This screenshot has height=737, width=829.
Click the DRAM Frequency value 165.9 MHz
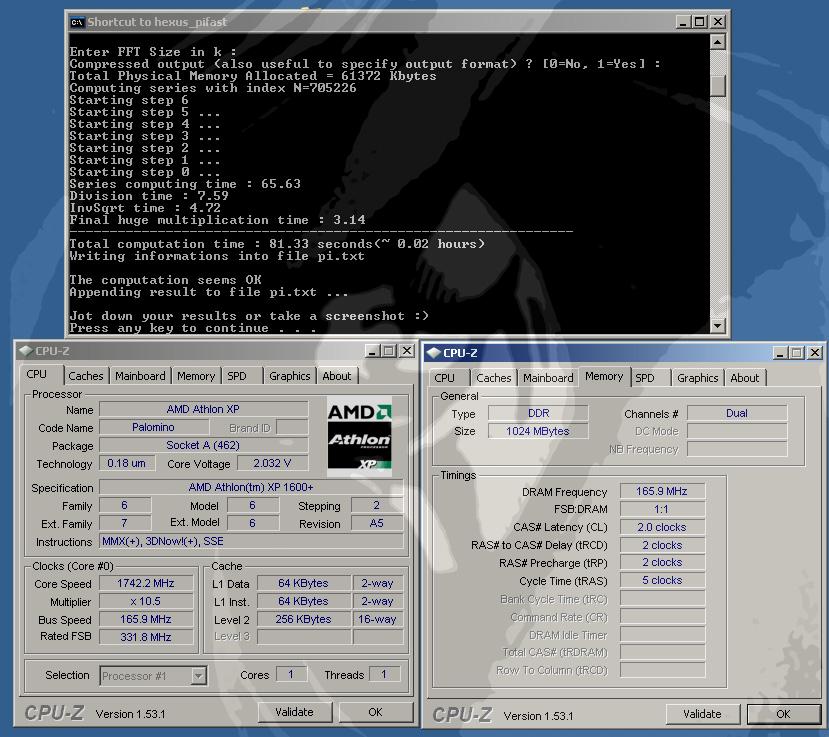coord(662,491)
